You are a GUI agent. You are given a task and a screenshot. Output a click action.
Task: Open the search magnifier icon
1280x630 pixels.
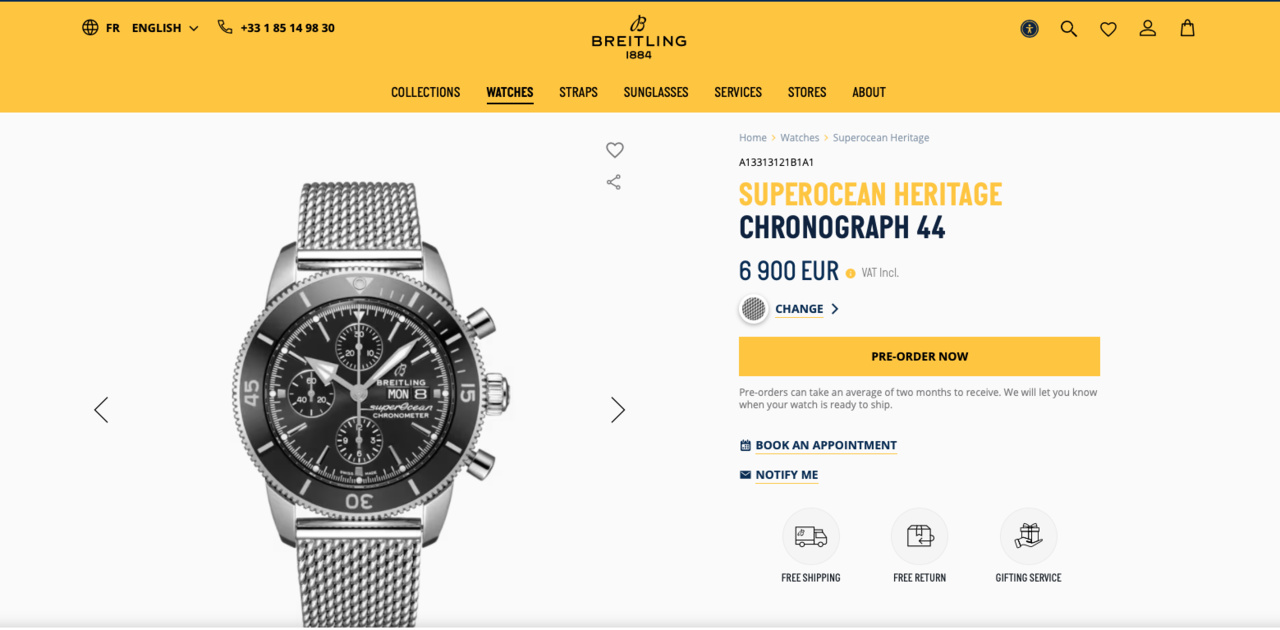click(x=1069, y=29)
